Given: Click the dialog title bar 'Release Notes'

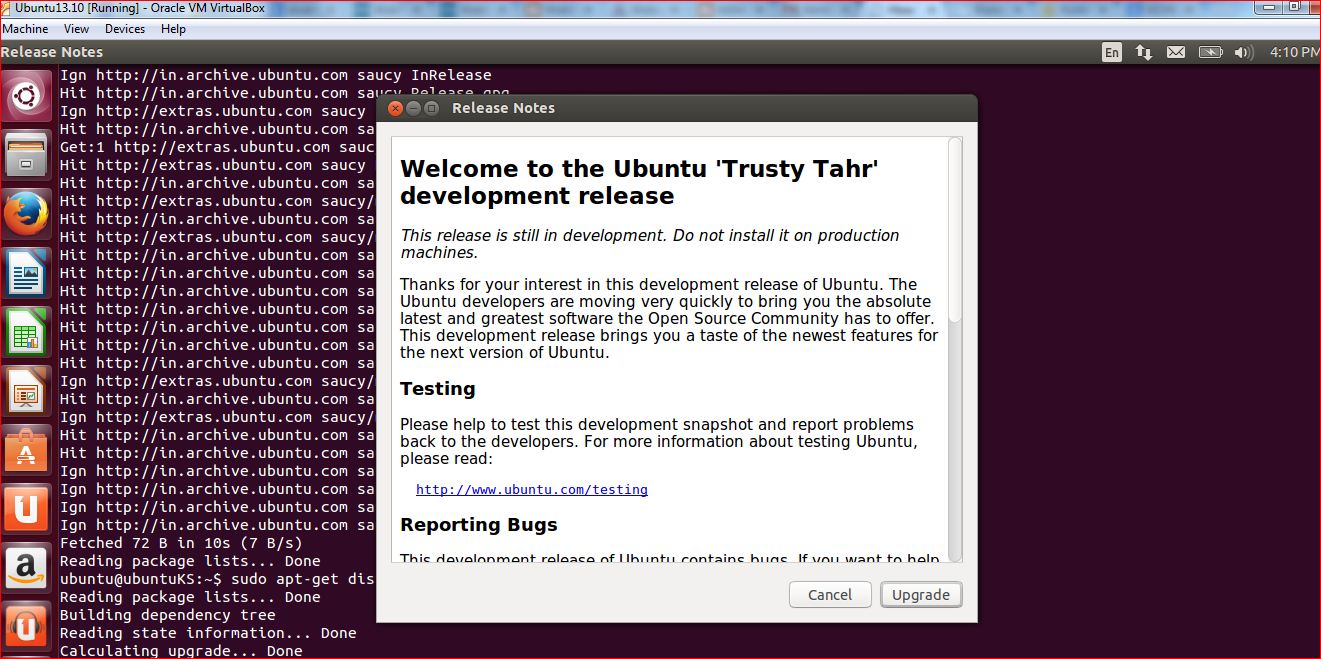Looking at the screenshot, I should (x=503, y=108).
